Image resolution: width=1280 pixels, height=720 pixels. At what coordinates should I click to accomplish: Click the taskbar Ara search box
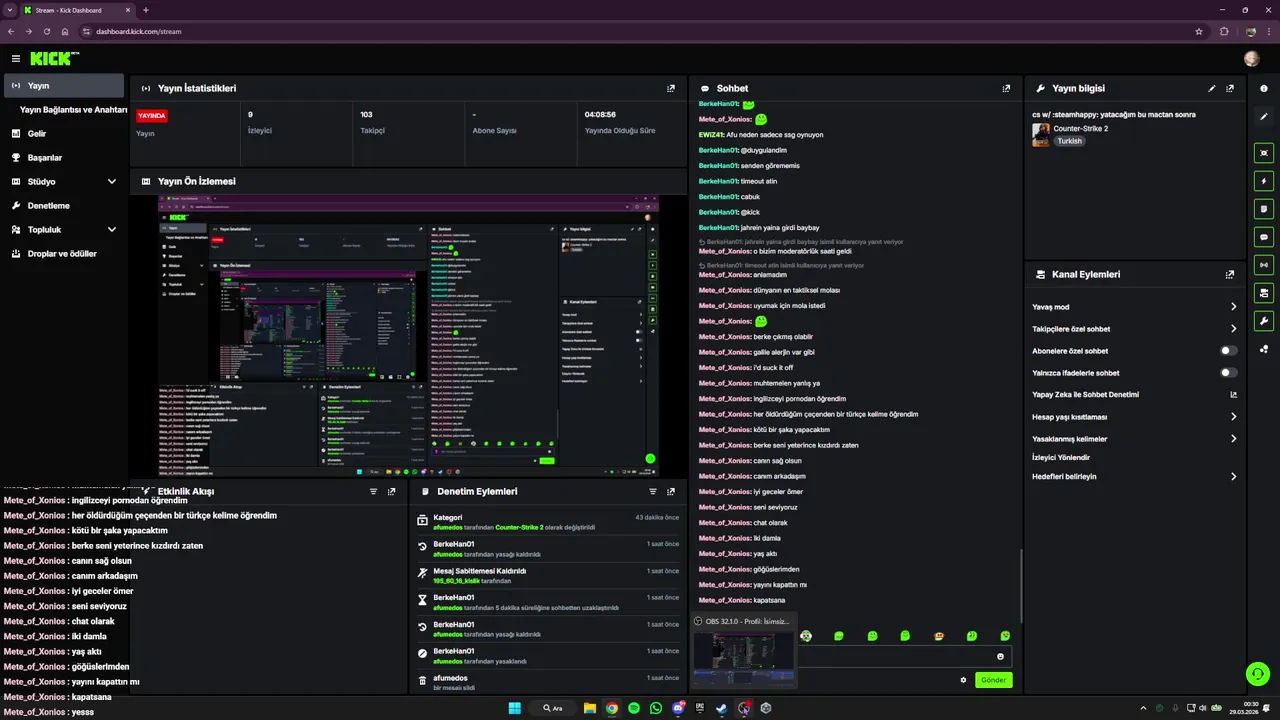coord(552,708)
